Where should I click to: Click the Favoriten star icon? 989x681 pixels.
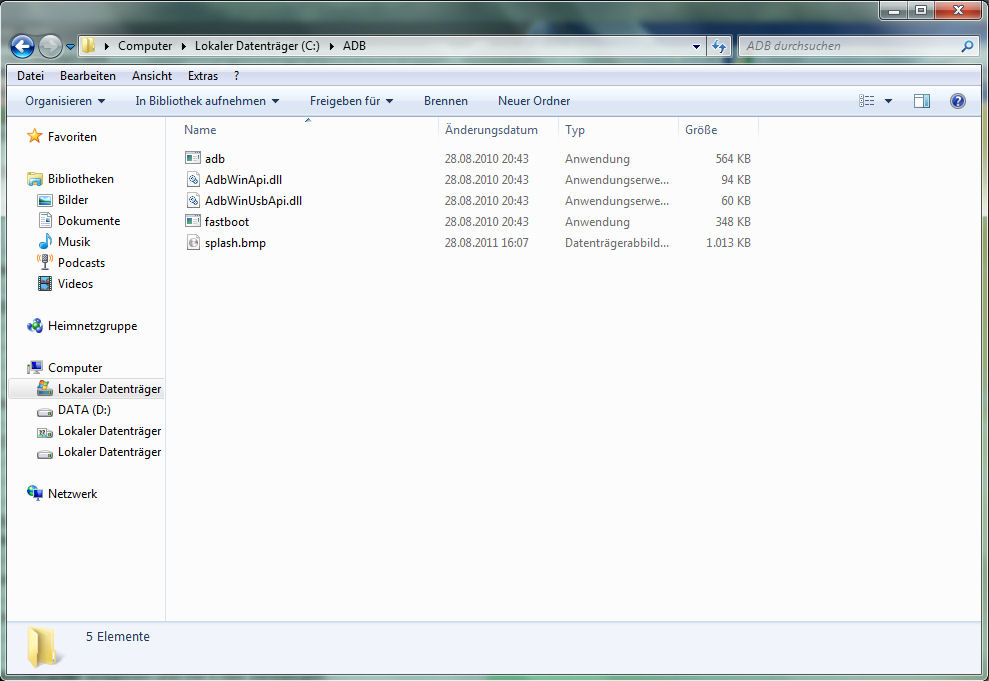click(x=35, y=136)
